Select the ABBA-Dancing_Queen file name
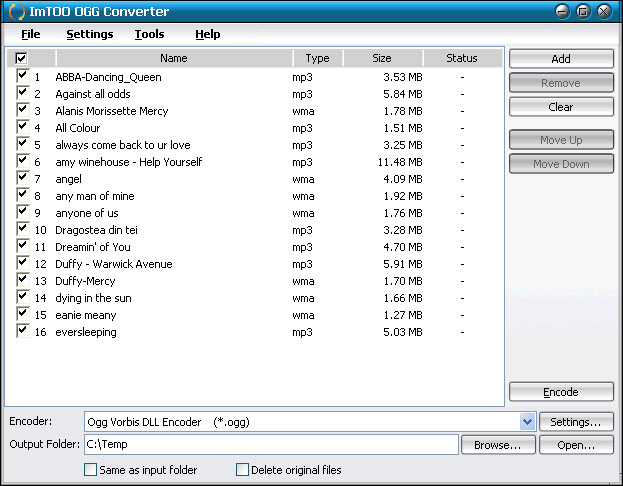 click(x=108, y=77)
